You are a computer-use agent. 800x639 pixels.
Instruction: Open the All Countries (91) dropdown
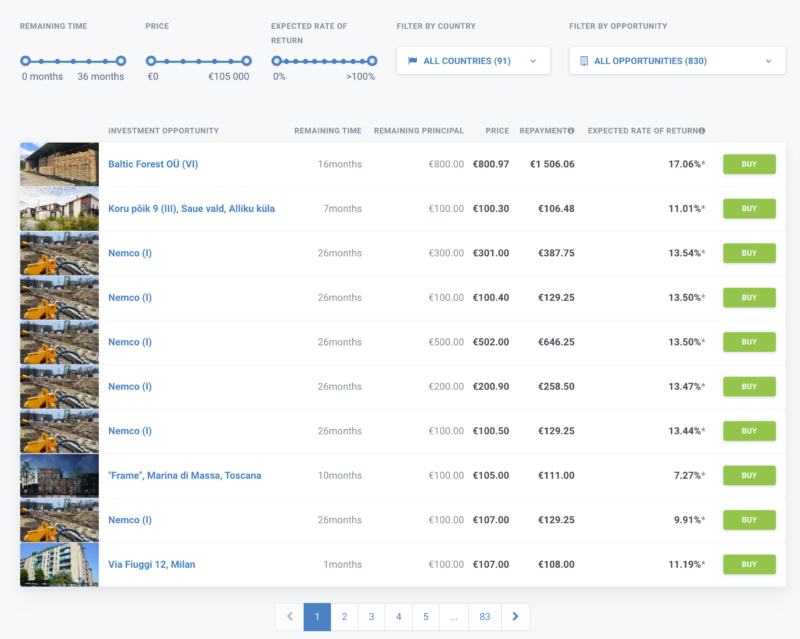click(473, 61)
